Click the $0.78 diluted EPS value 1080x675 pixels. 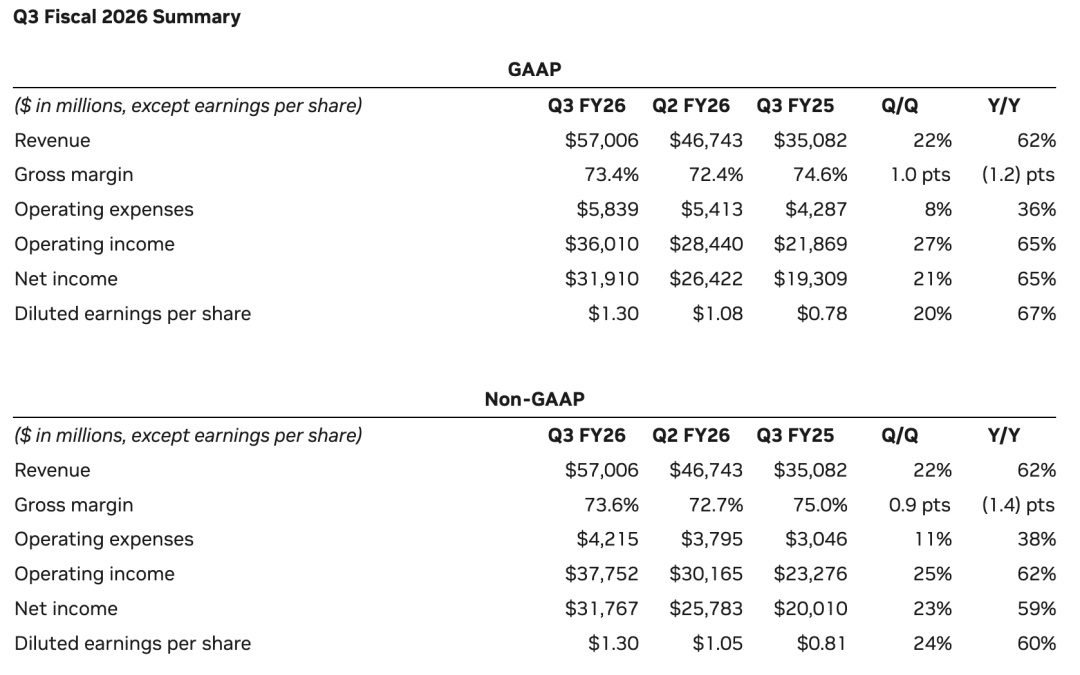(x=821, y=314)
